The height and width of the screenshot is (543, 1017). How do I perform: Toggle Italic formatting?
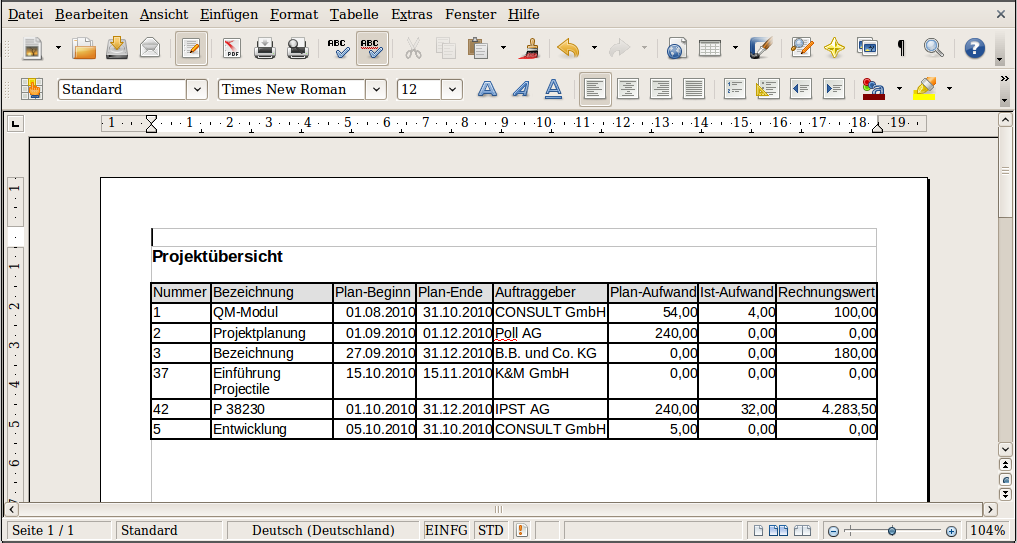click(520, 89)
